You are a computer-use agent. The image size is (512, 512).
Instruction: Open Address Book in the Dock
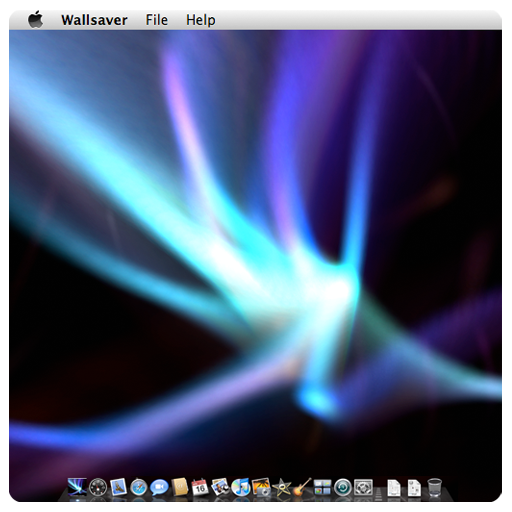(x=180, y=488)
